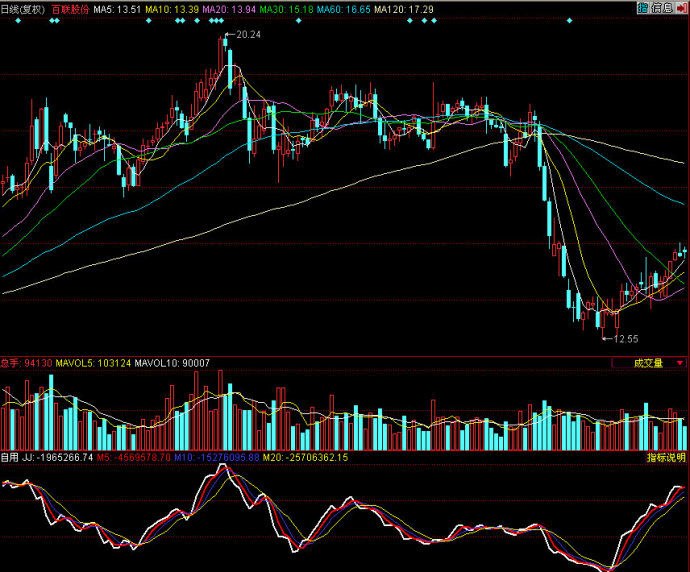Click the 12.55 low price label

(626, 339)
